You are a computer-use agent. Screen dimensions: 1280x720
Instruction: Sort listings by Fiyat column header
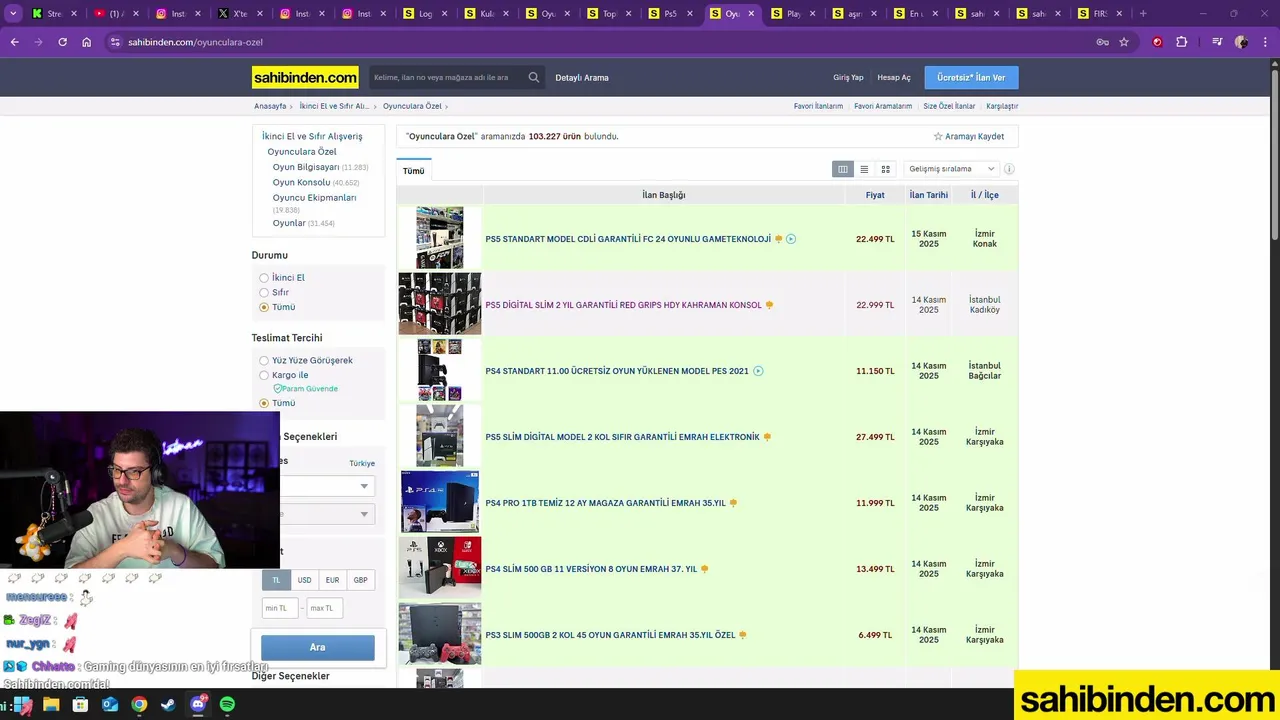tap(875, 195)
